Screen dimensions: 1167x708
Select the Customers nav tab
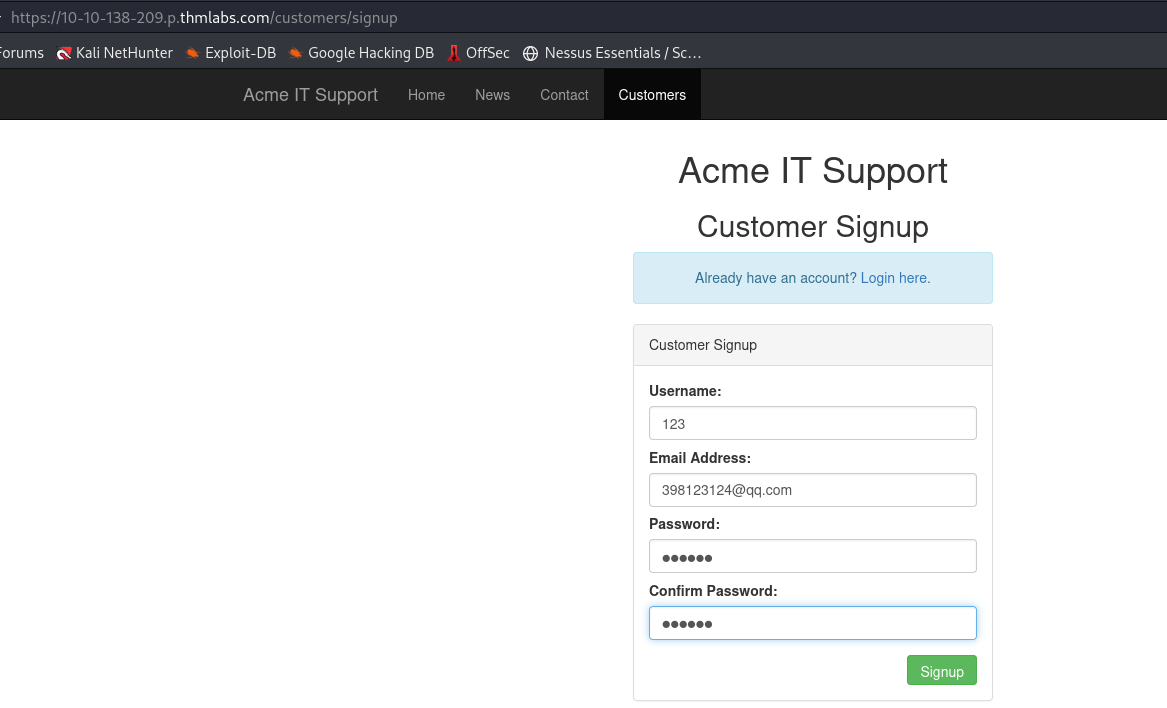(652, 95)
